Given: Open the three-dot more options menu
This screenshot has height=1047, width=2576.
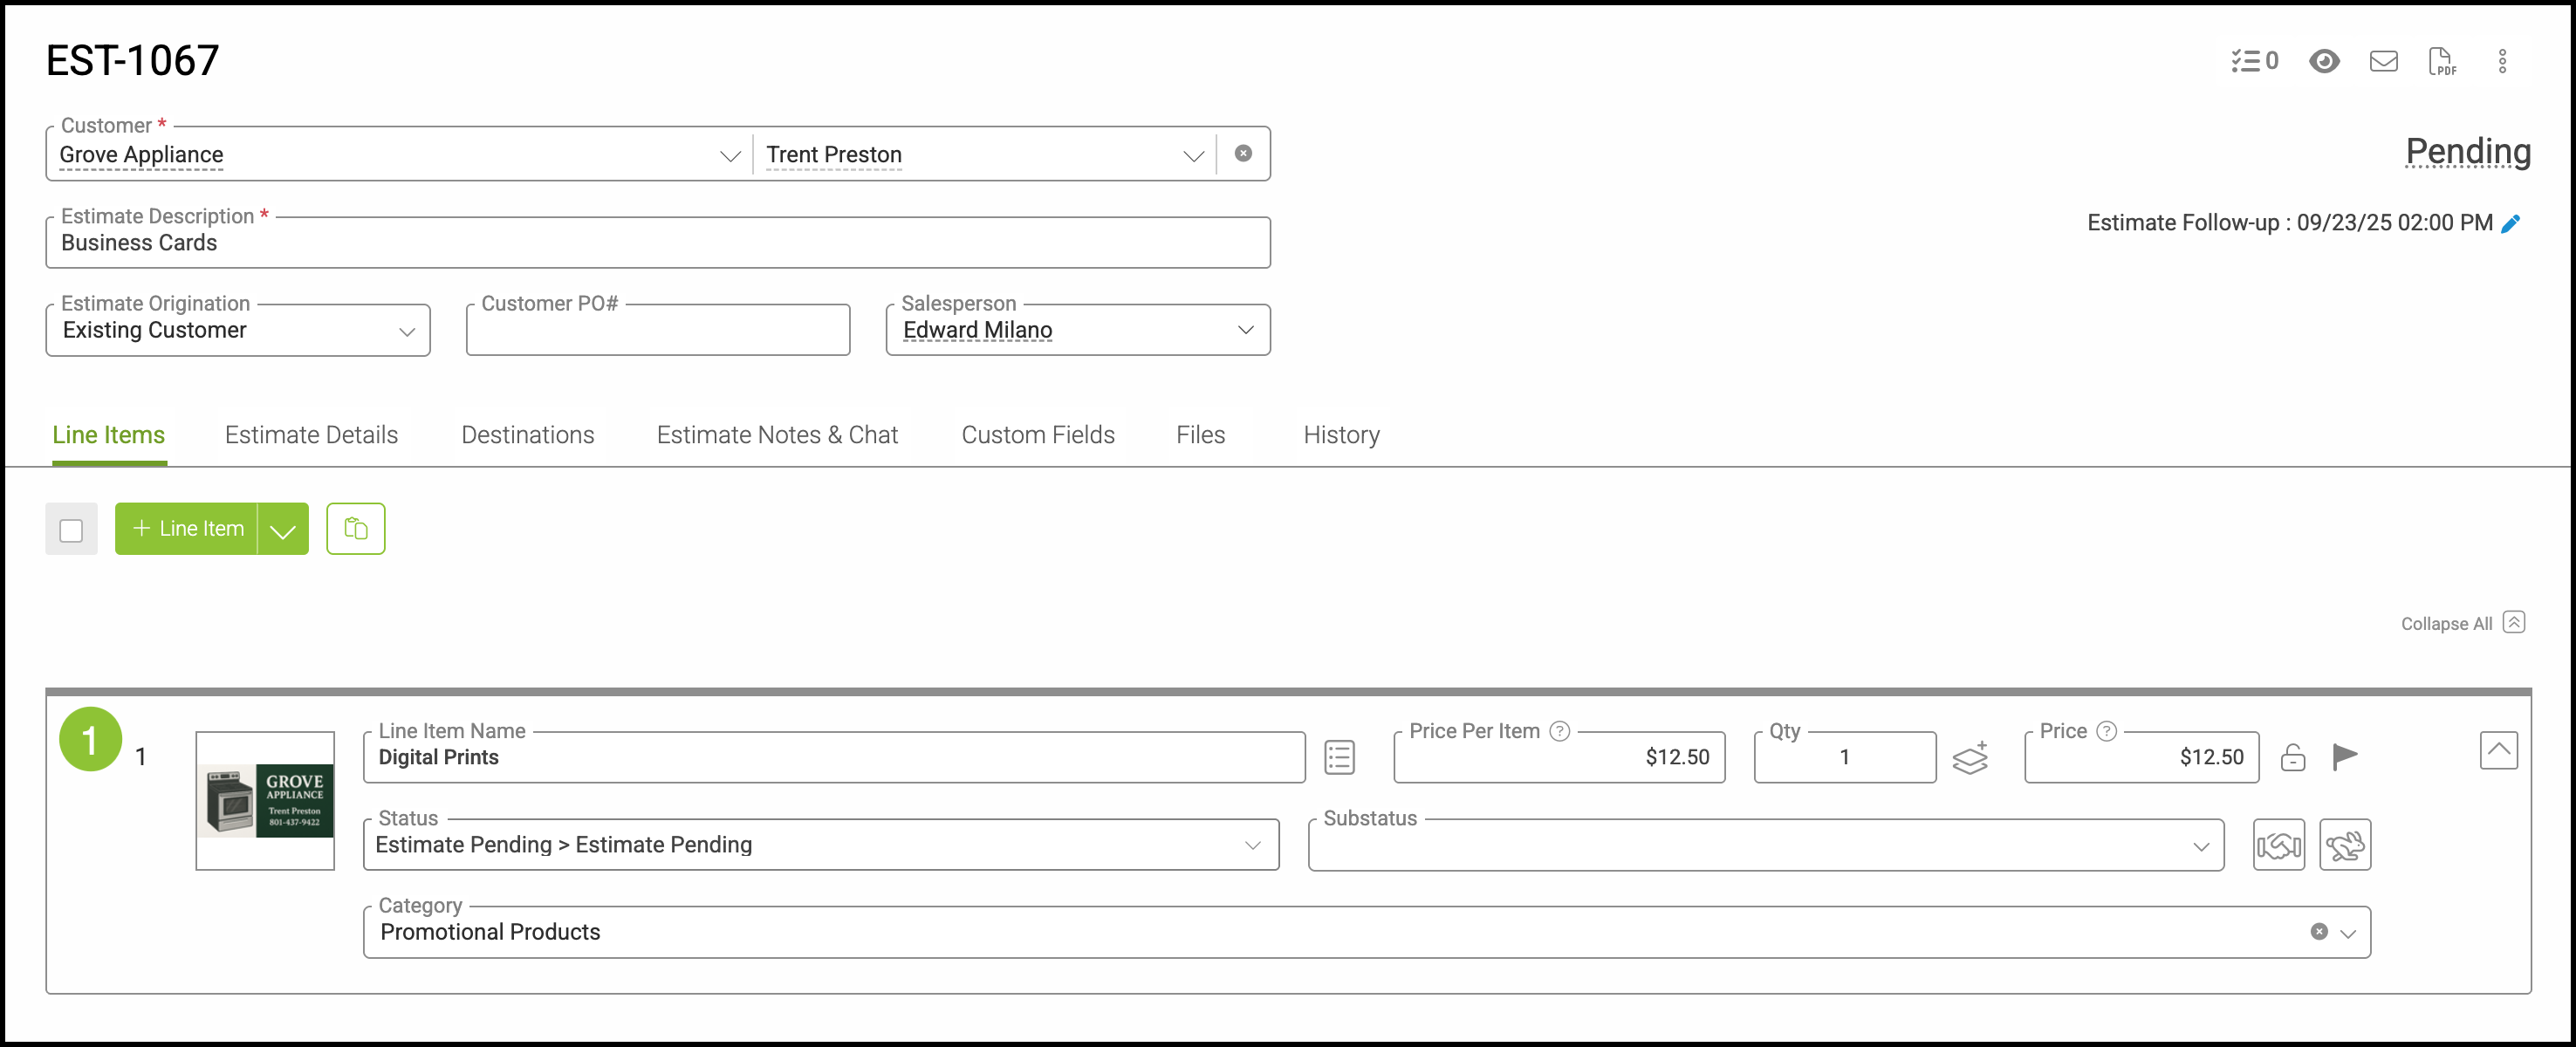Looking at the screenshot, I should tap(2502, 62).
